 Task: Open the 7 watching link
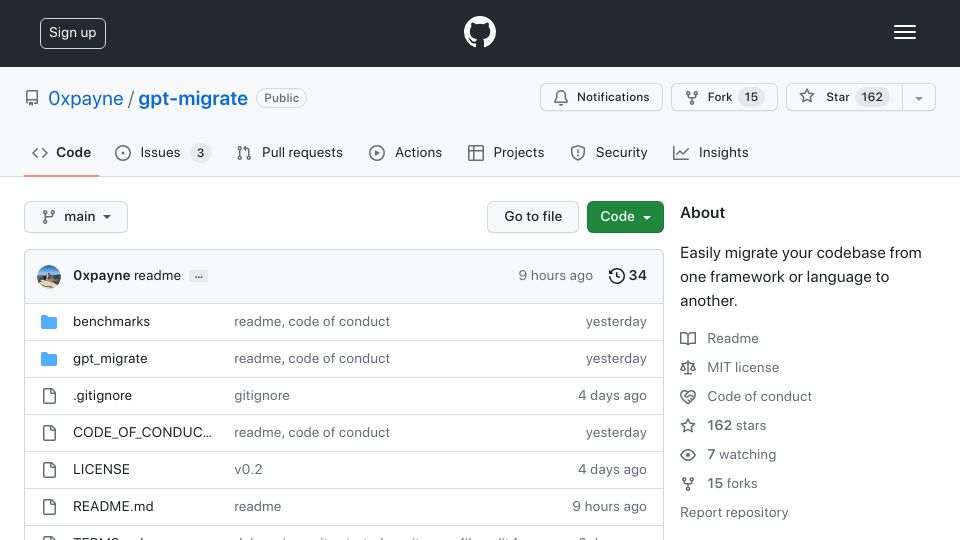pos(741,454)
